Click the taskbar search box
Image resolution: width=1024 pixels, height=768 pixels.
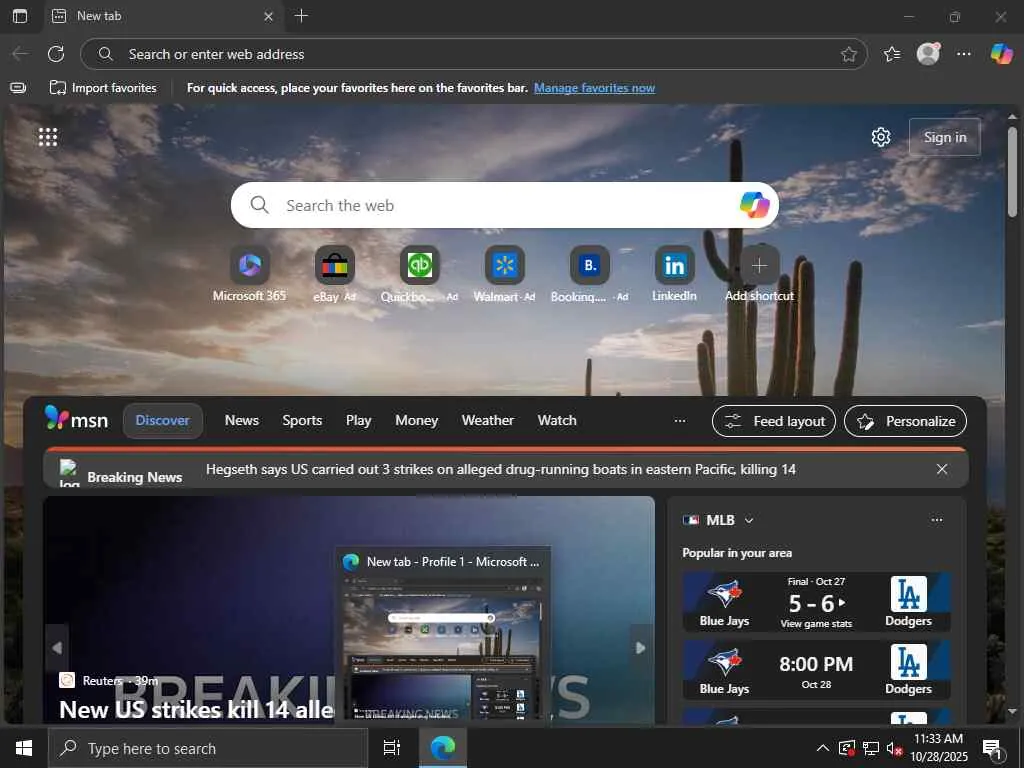[208, 748]
